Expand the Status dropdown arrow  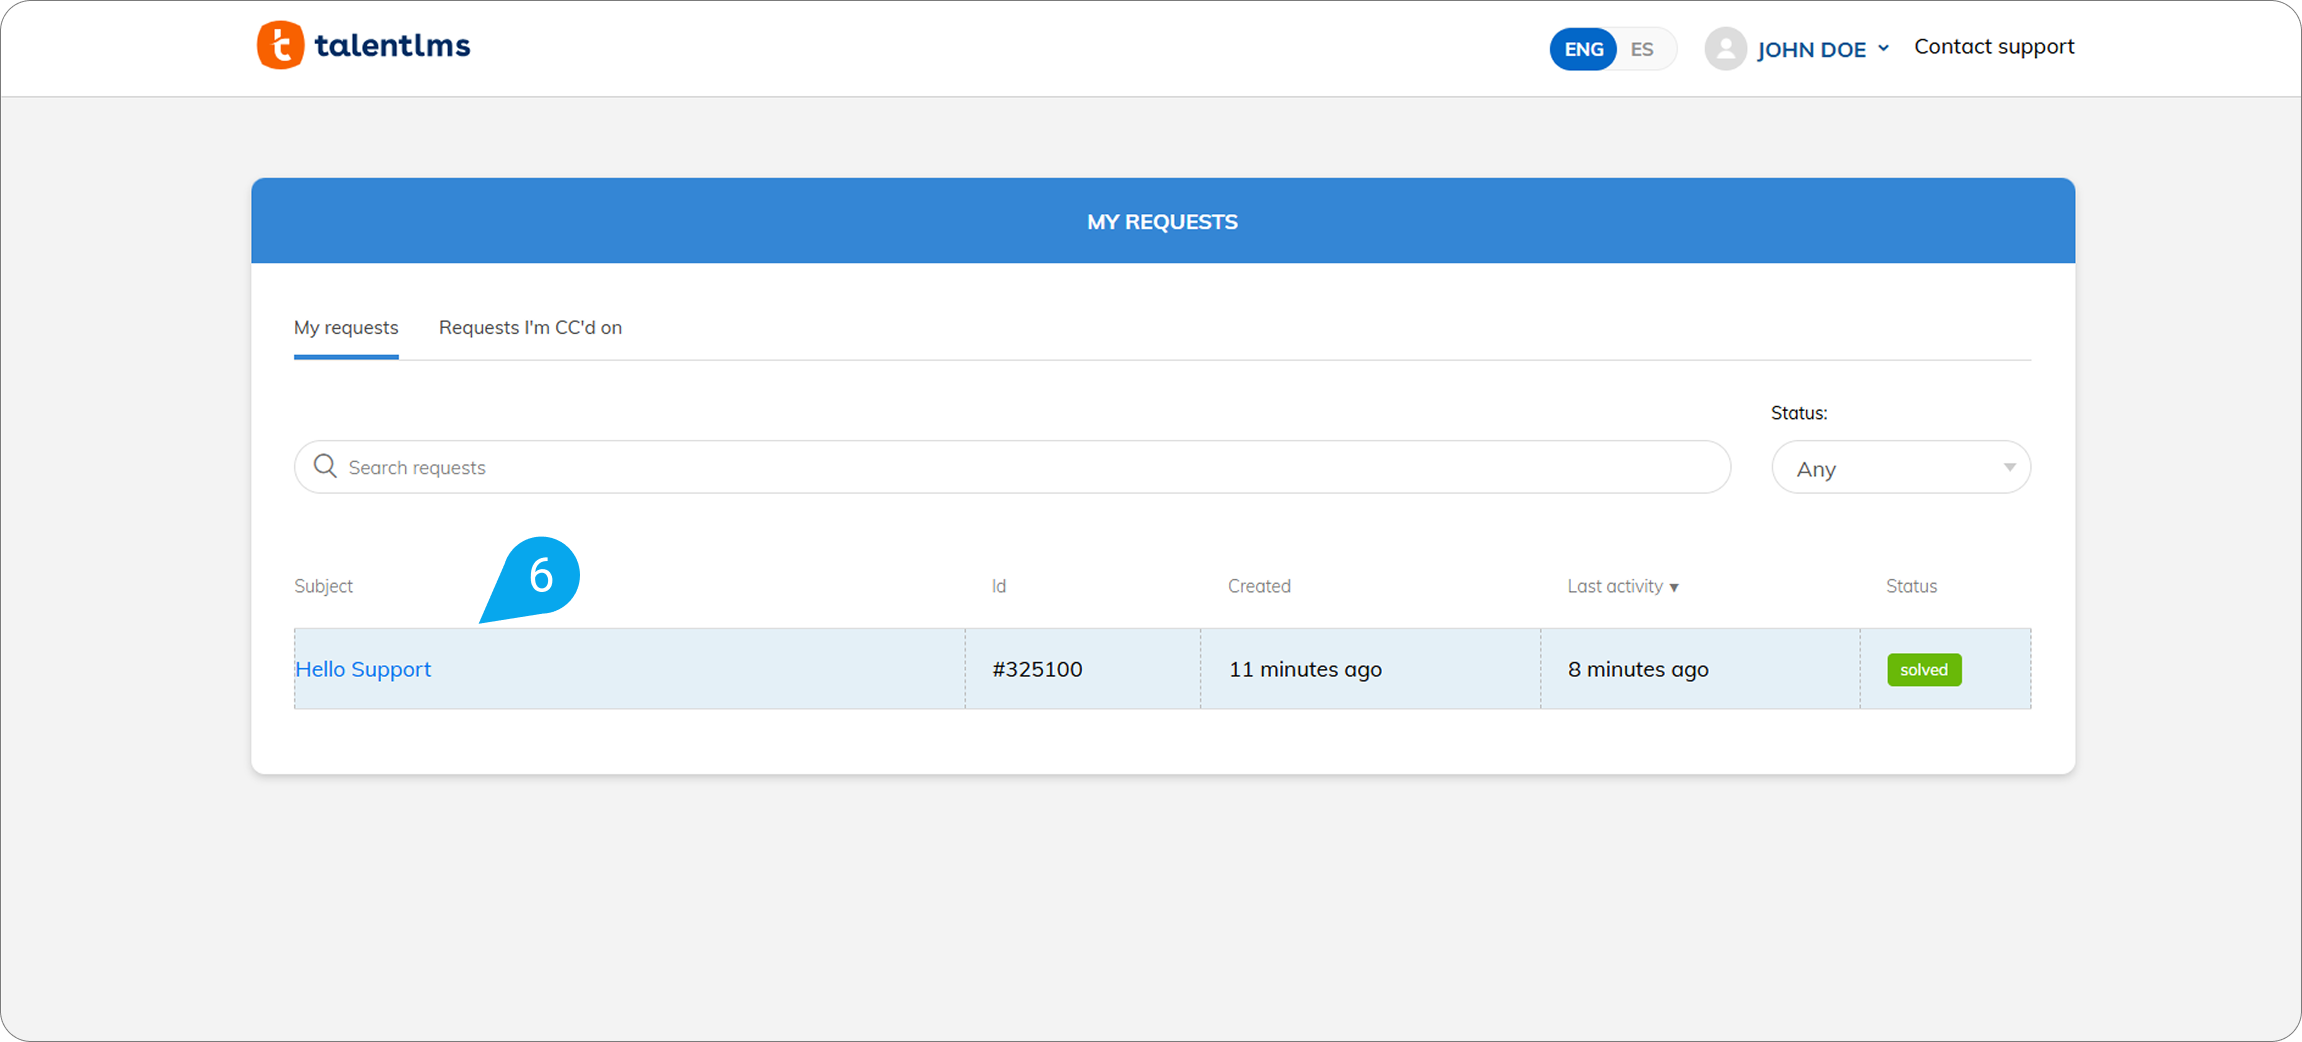[2009, 467]
